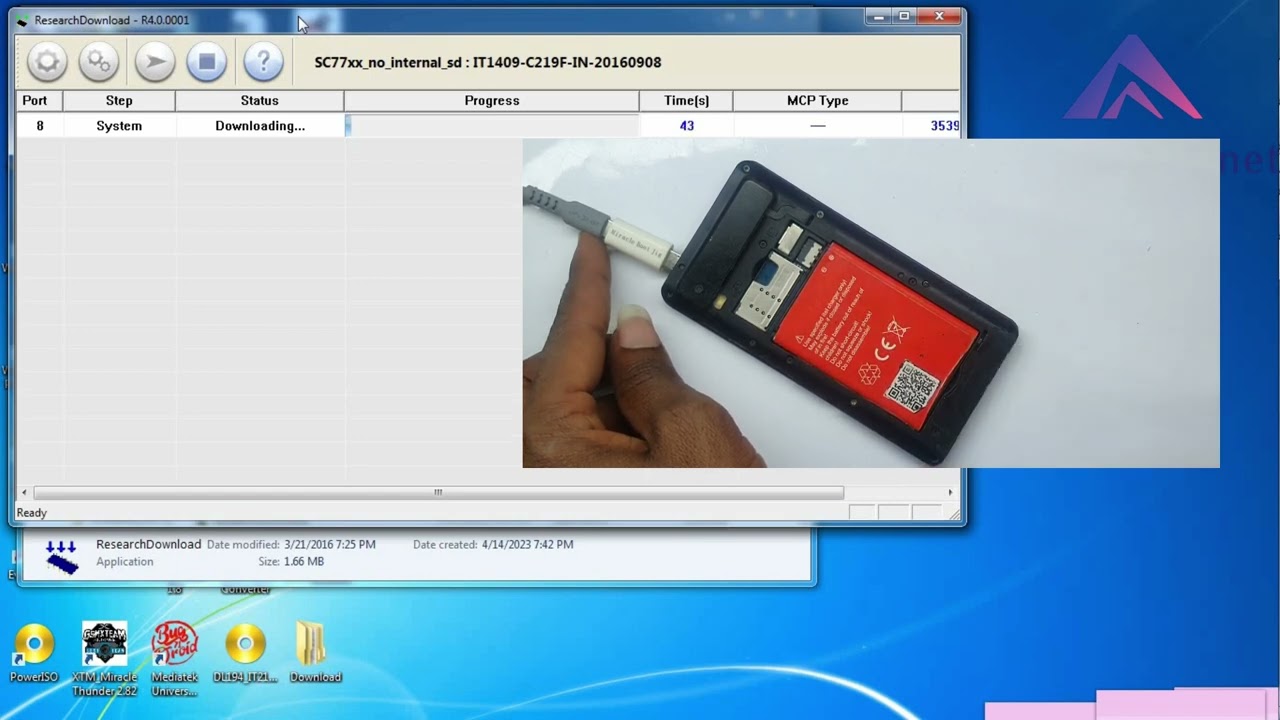
Task: Open the Mediatek Universal desktop shortcut
Action: pos(174,658)
